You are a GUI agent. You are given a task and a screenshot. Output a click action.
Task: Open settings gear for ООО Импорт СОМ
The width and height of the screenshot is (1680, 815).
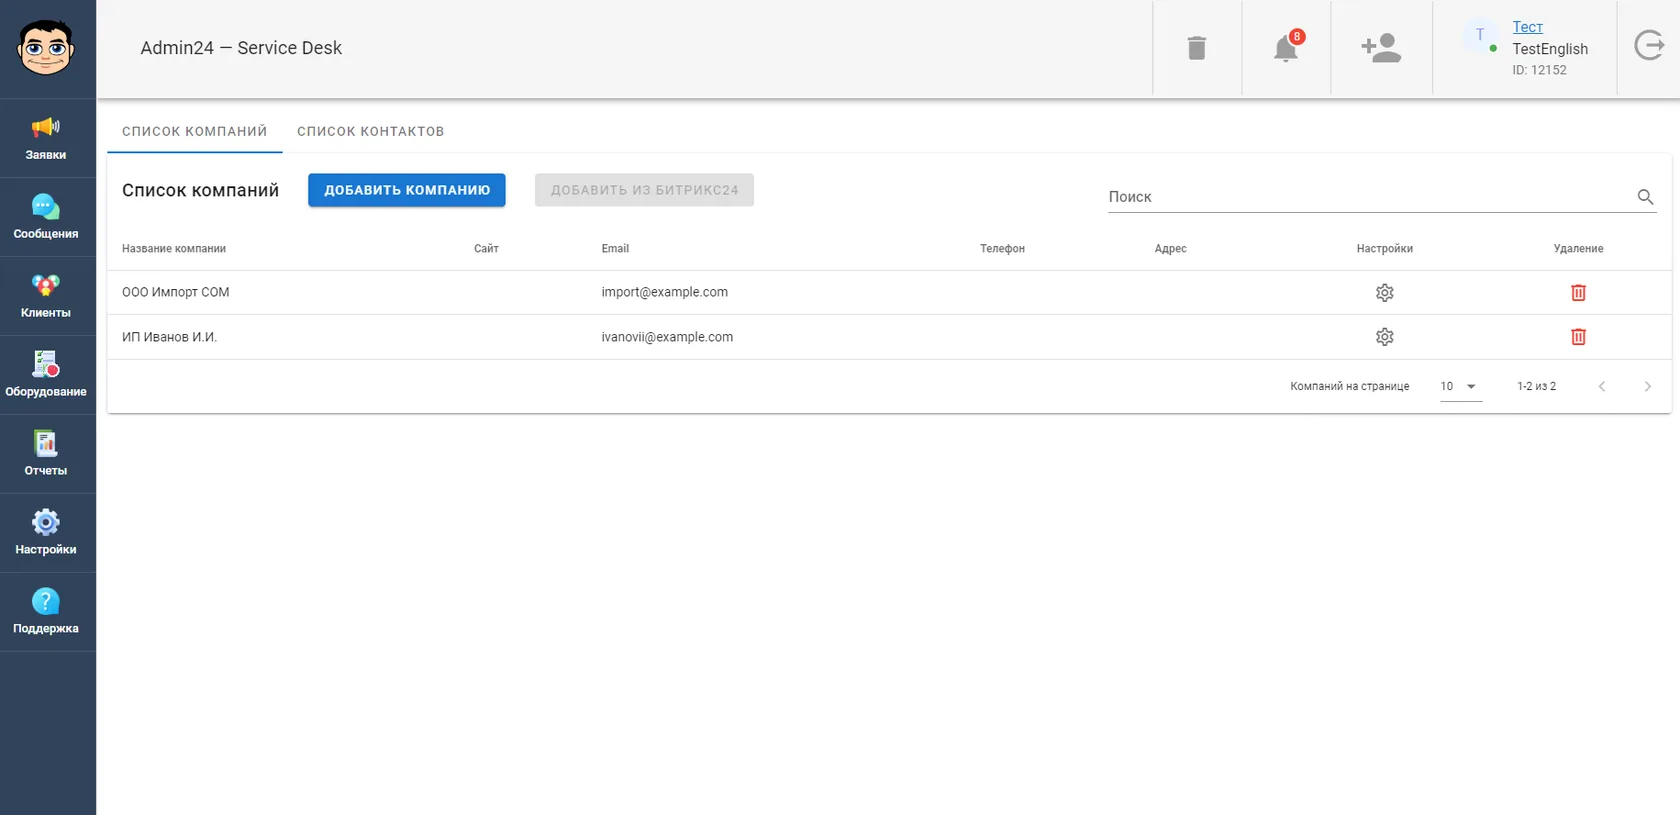[1385, 293]
